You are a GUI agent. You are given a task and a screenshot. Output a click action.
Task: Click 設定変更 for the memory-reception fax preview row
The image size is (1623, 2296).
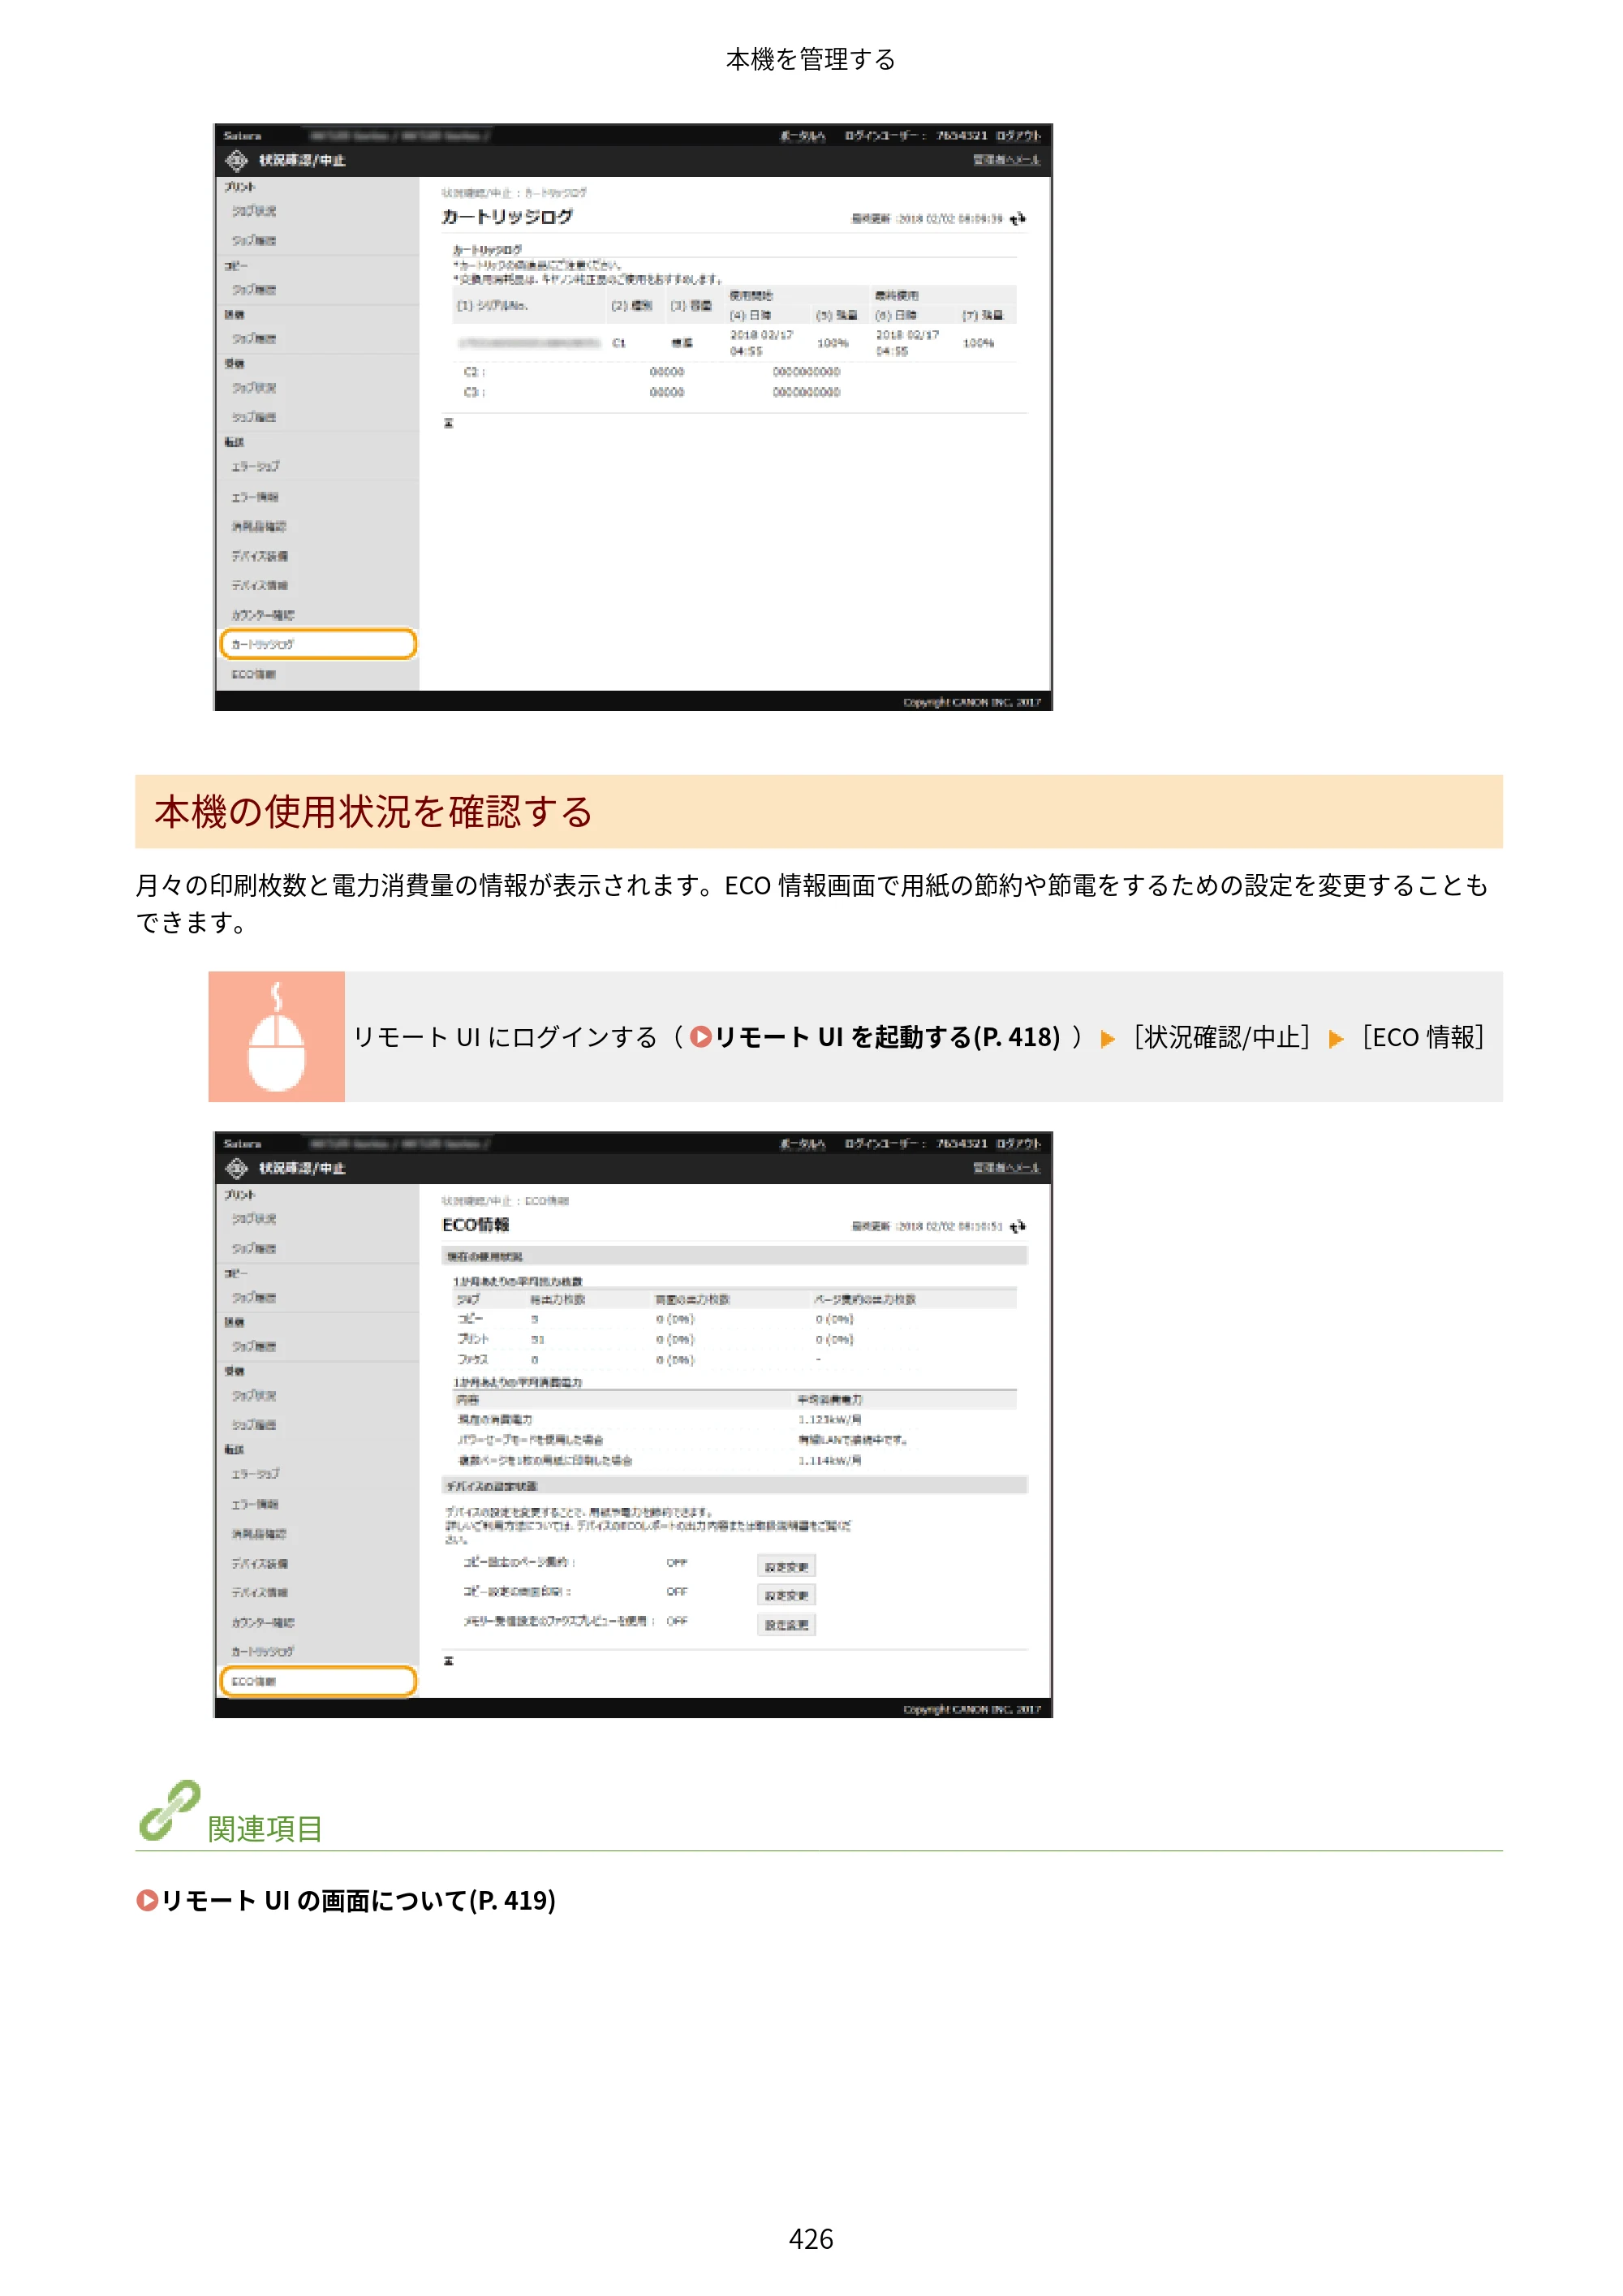coord(787,1626)
